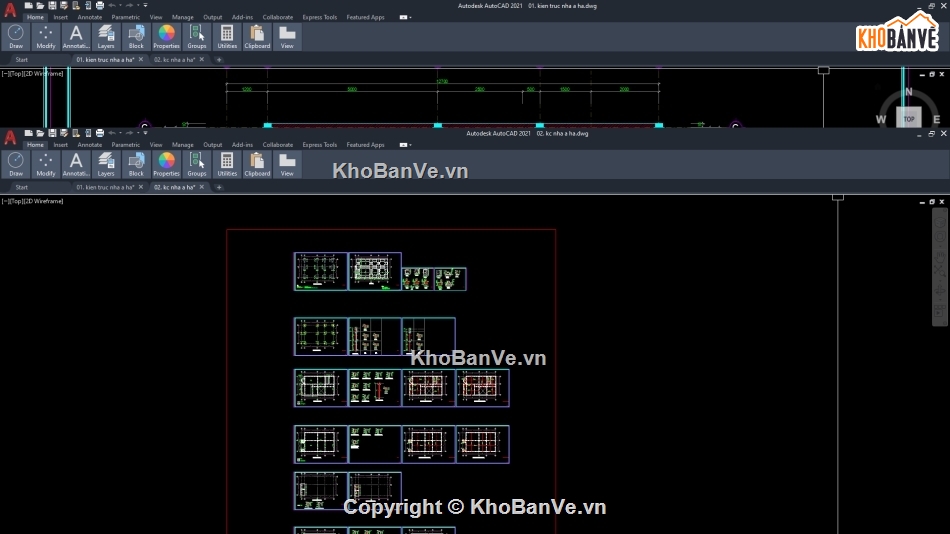This screenshot has width=950, height=534.
Task: Click New file icon in top window toolbar
Action: [28, 5]
